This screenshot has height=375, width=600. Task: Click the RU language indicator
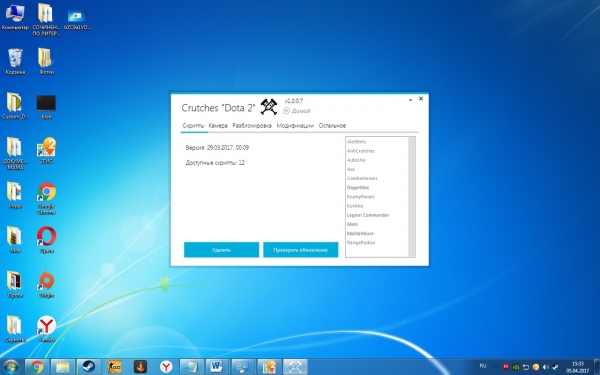(483, 366)
